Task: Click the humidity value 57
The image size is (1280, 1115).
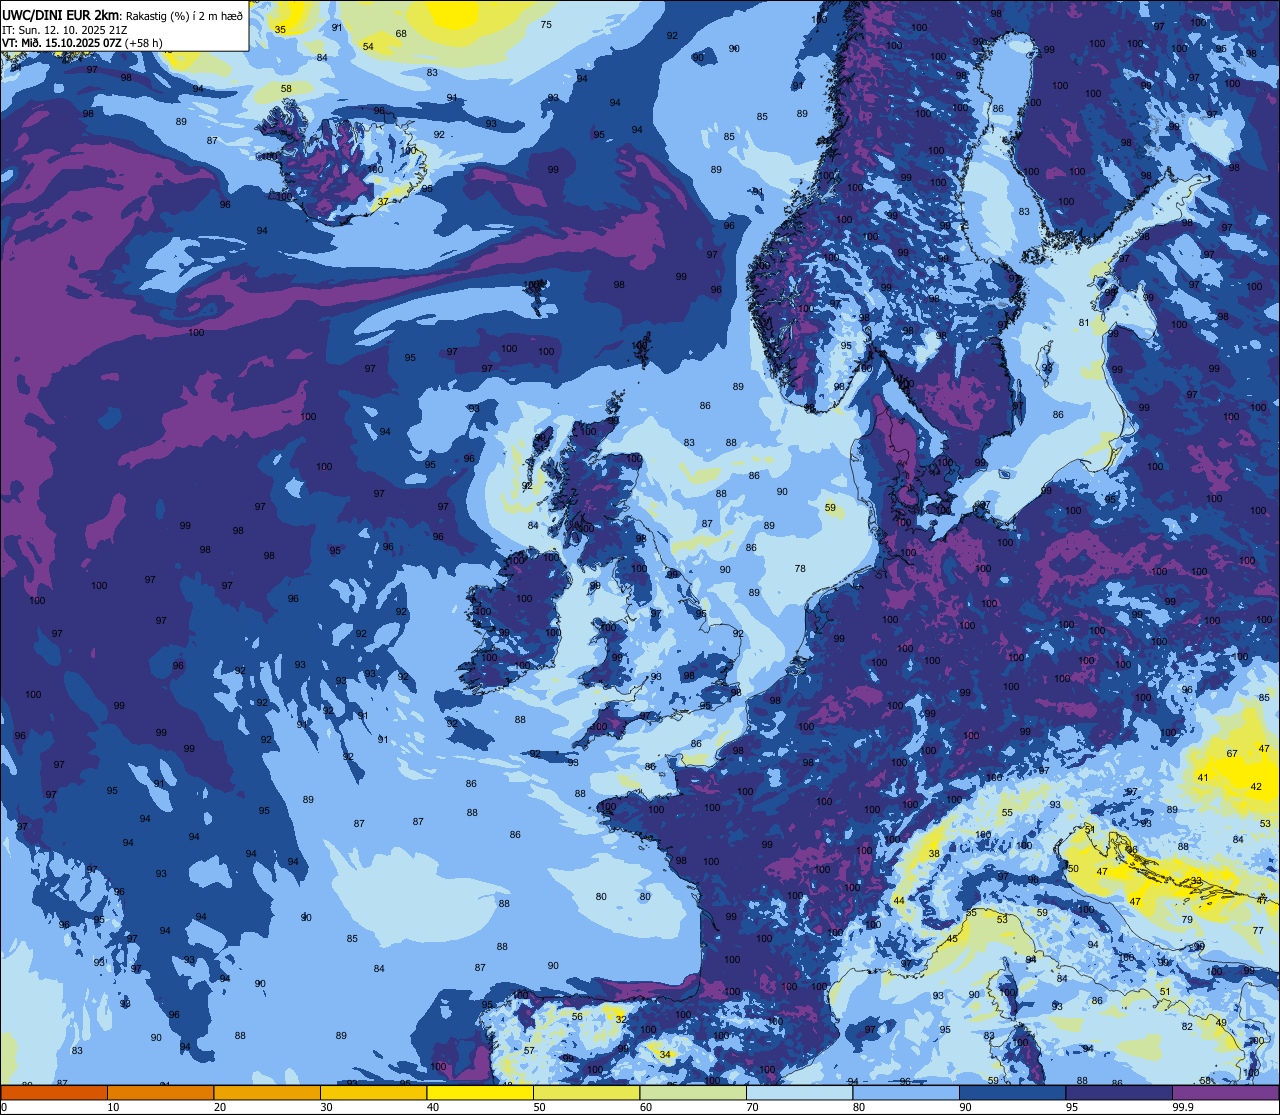Action: coord(529,1050)
